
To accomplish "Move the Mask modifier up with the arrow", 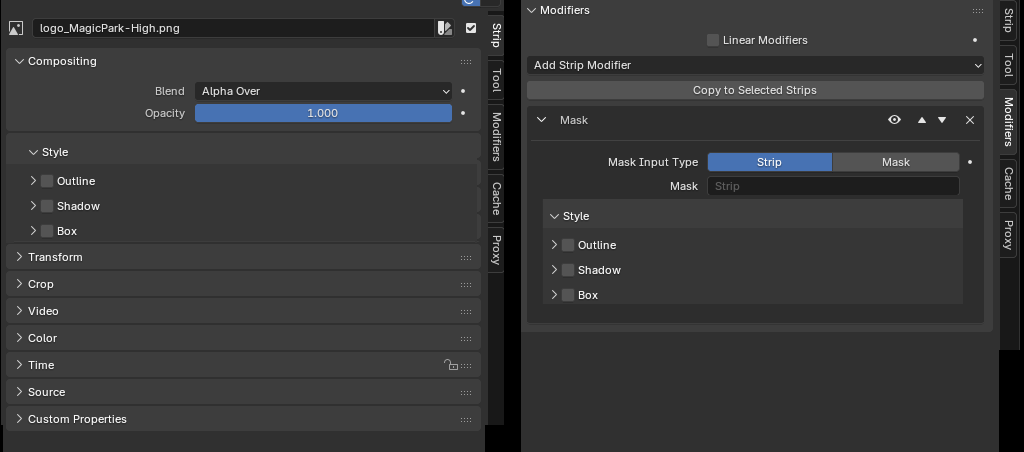I will pos(921,120).
